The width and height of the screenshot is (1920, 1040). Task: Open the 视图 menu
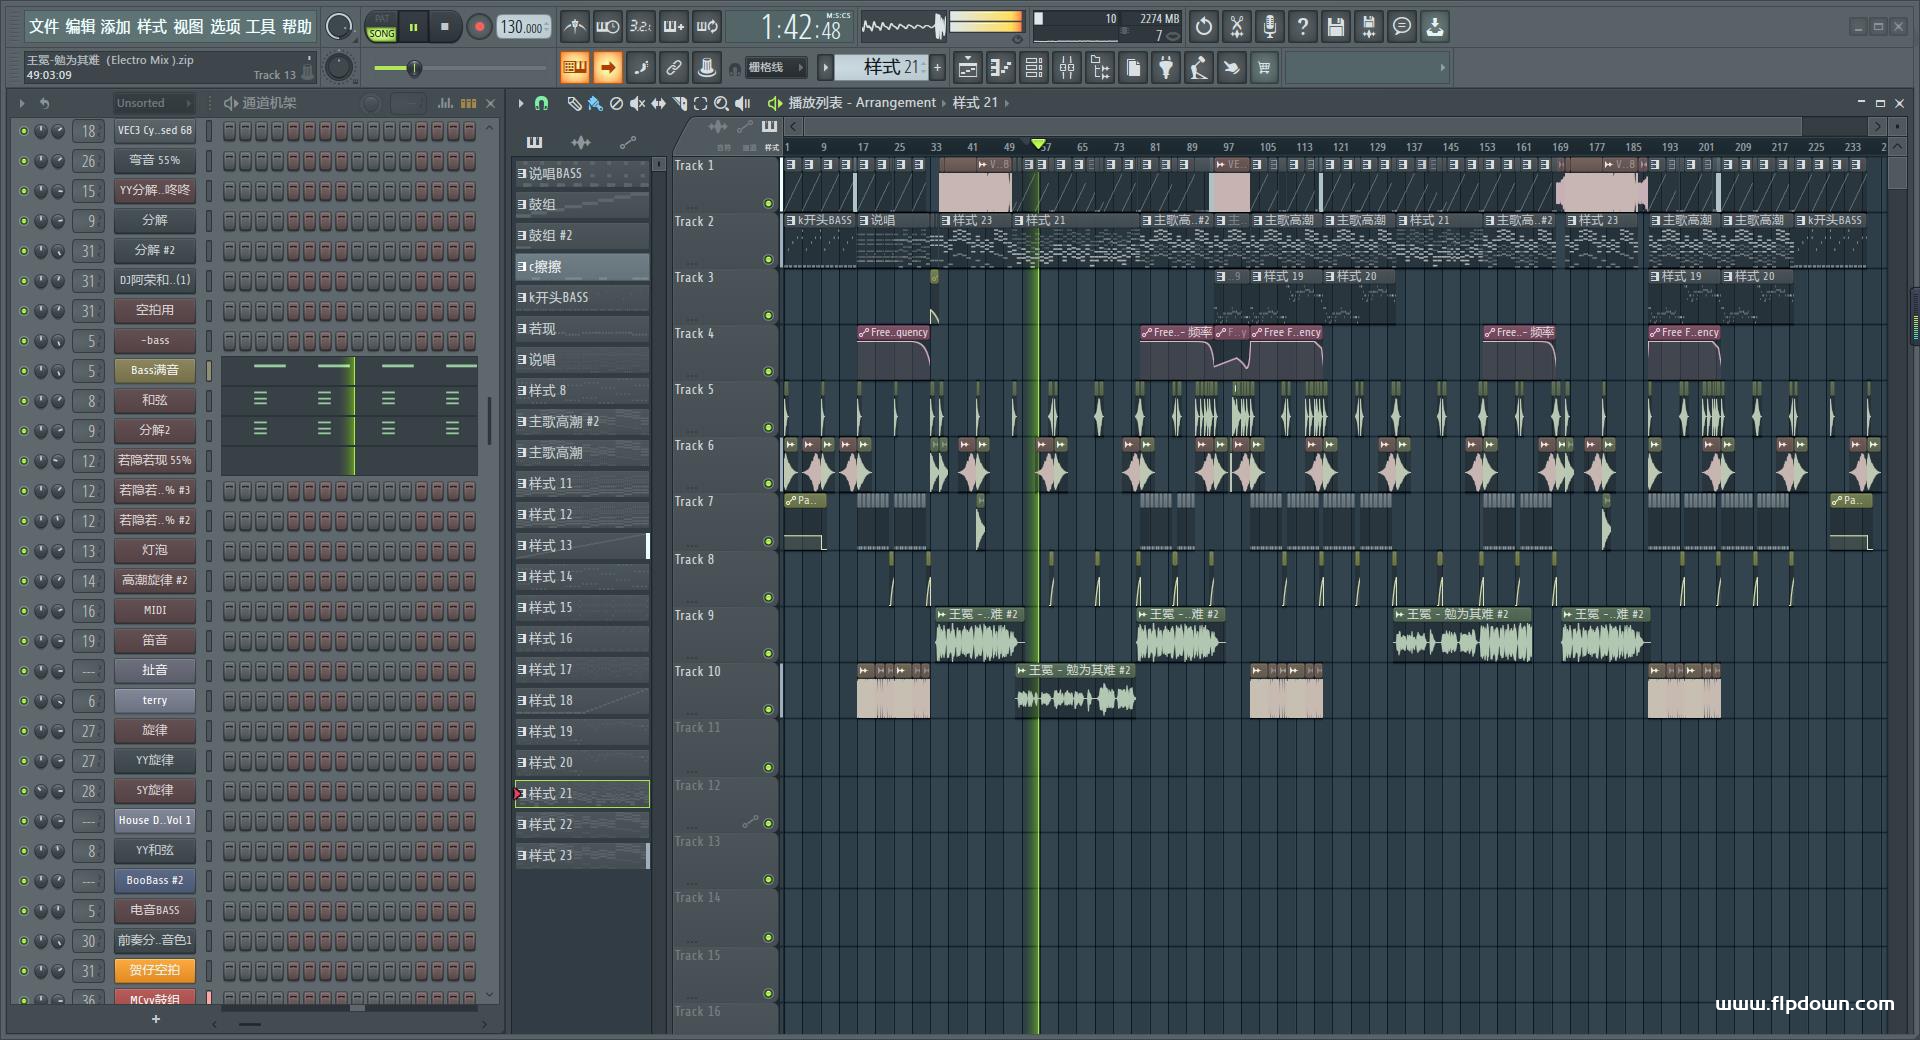(188, 27)
